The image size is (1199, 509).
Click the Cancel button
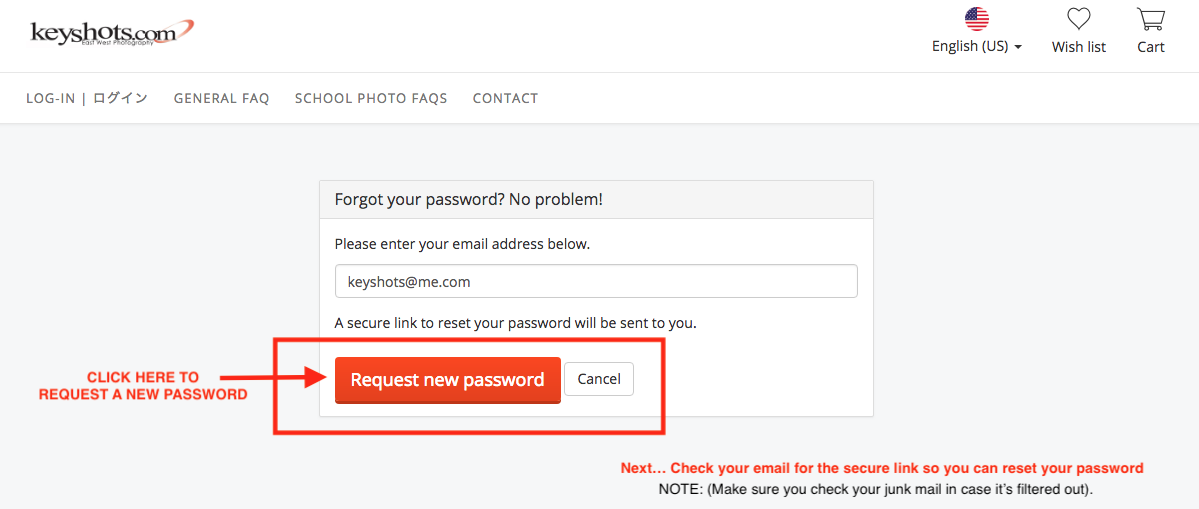point(599,379)
